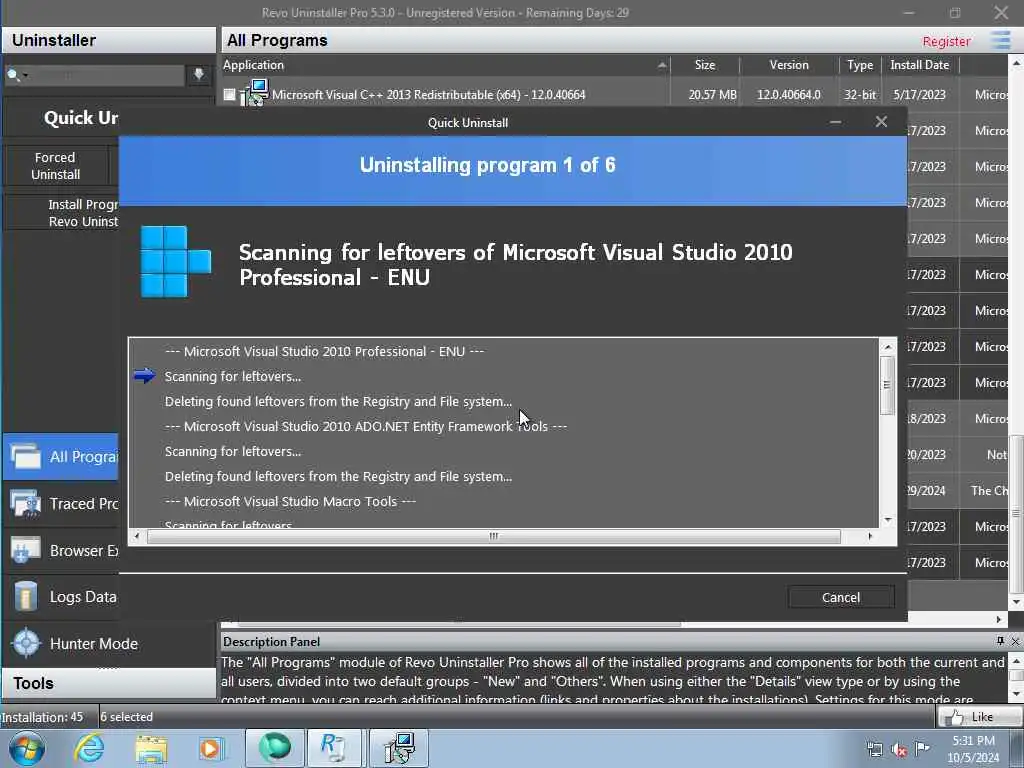Screen dimensions: 1024x768
Task: Expand the Tools section
Action: (x=108, y=684)
